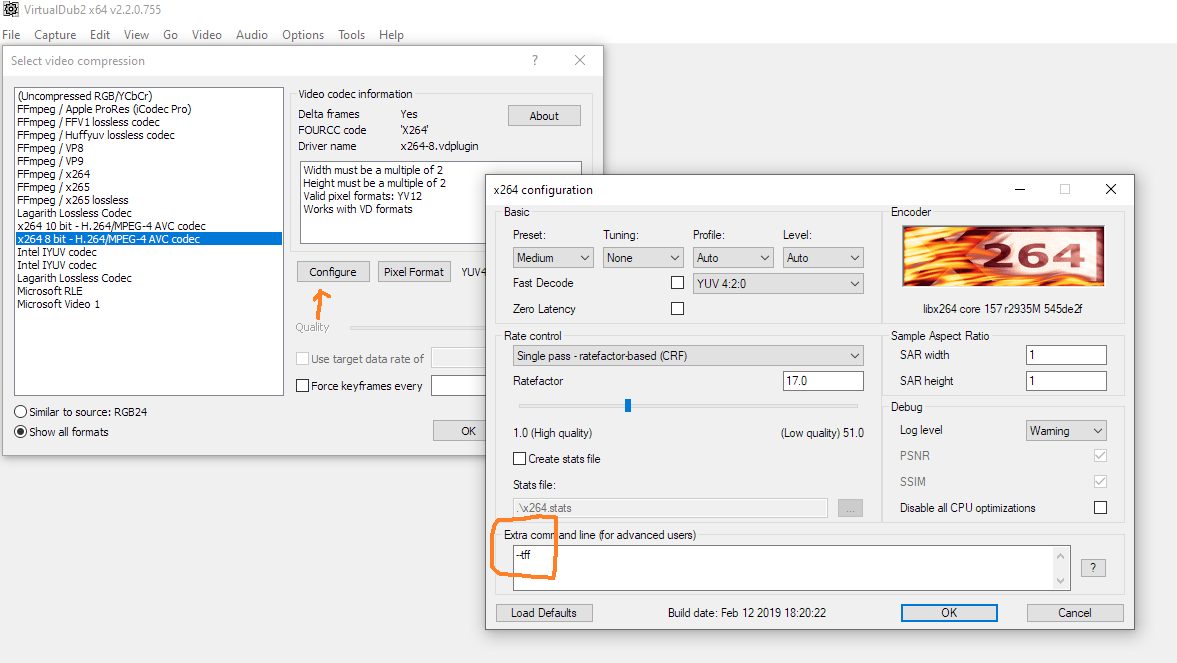Browse for stats file with ellipsis button
Screen dimensions: 1177x663
pos(850,508)
